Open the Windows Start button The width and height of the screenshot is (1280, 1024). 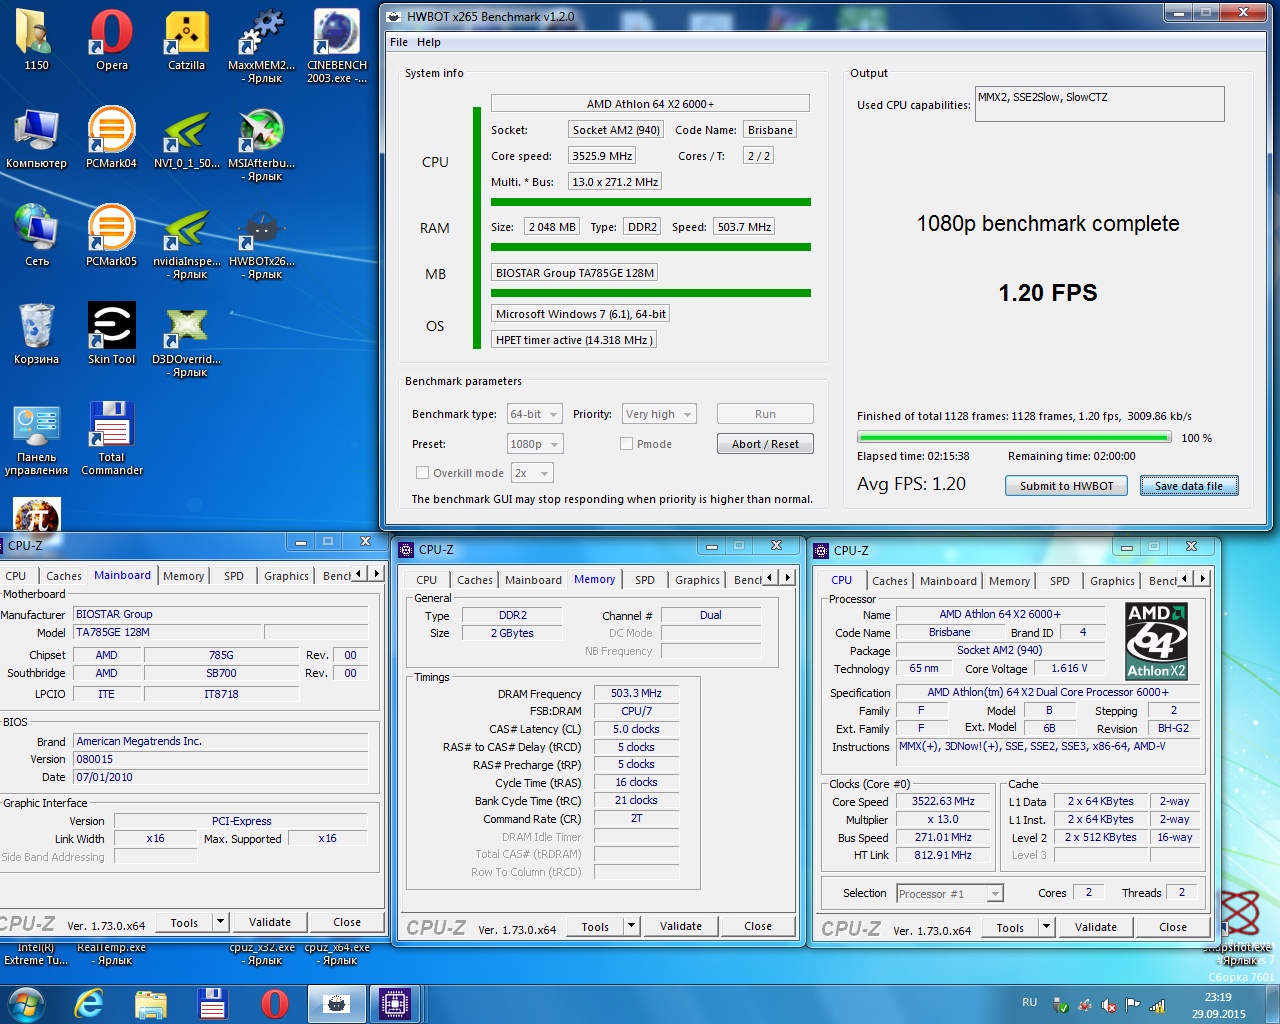[26, 1003]
